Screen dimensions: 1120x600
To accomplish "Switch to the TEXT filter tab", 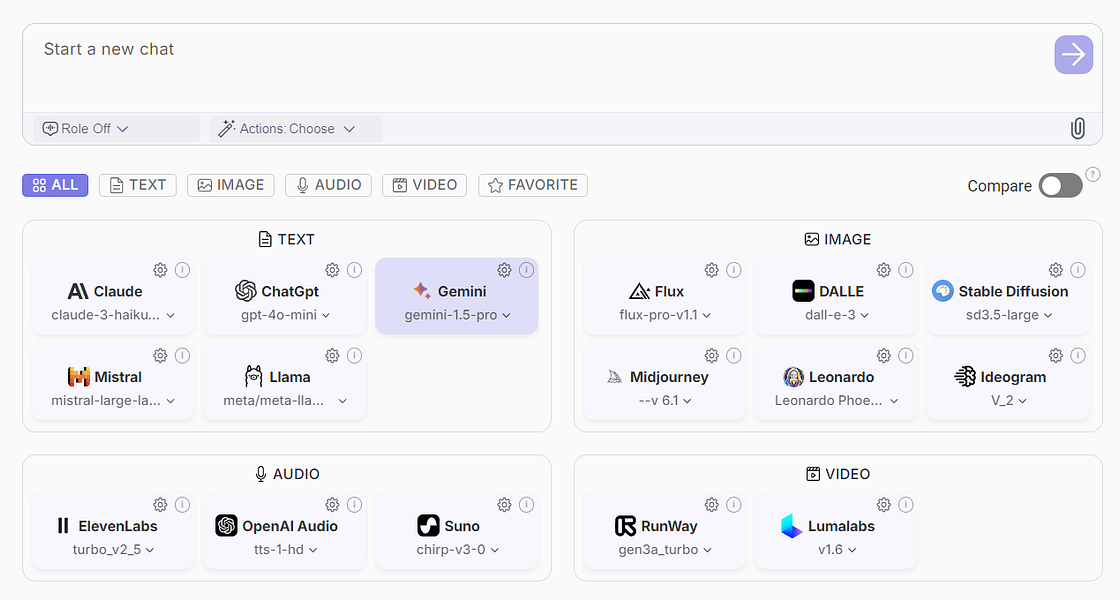I will coord(138,185).
